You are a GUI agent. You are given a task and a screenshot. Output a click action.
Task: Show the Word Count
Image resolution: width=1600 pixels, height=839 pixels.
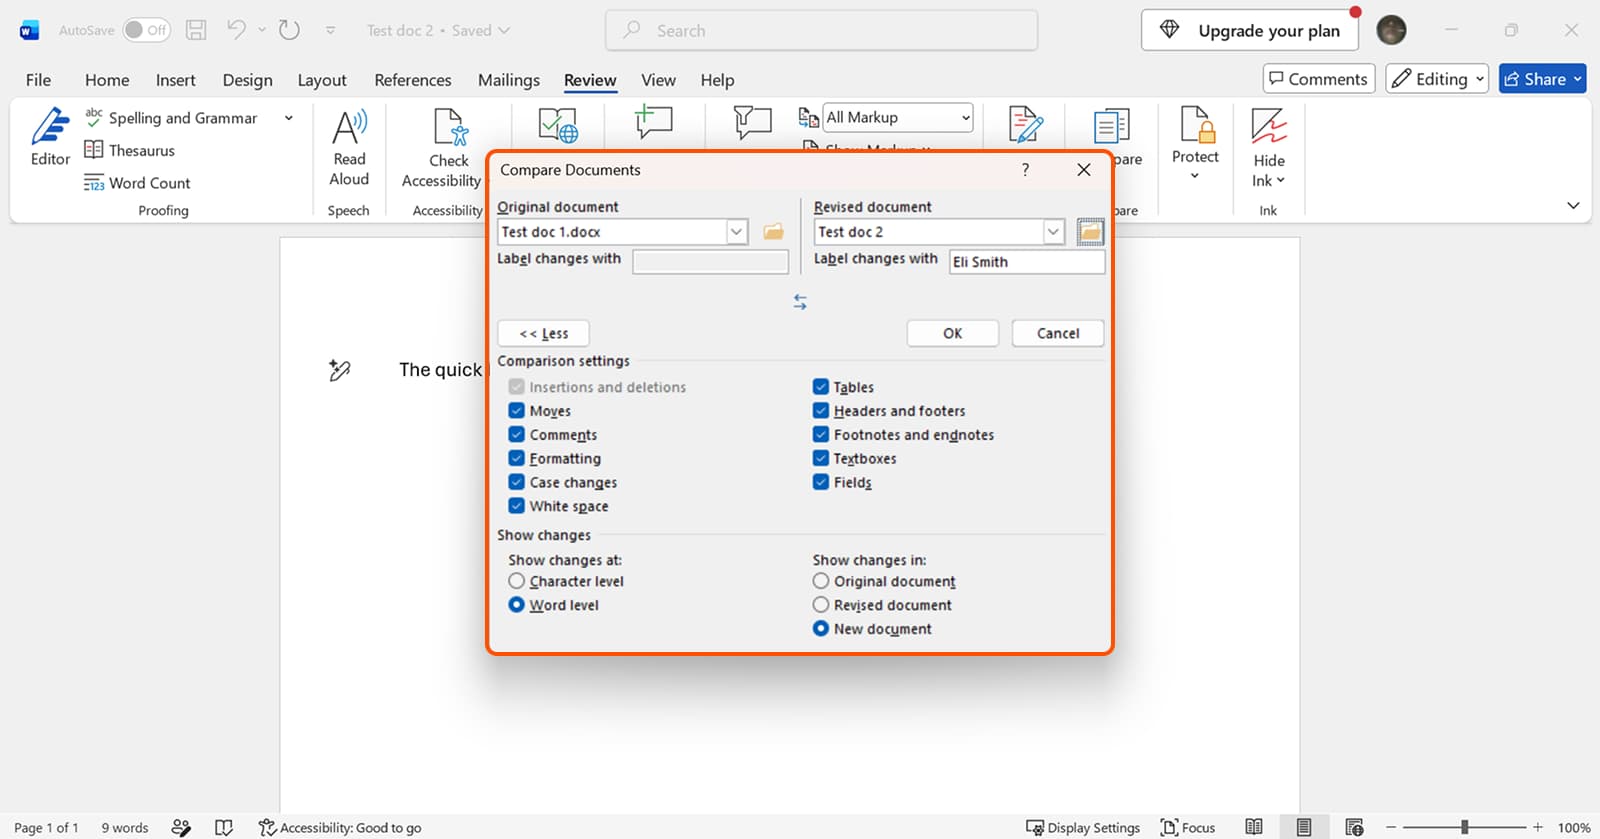tap(137, 183)
